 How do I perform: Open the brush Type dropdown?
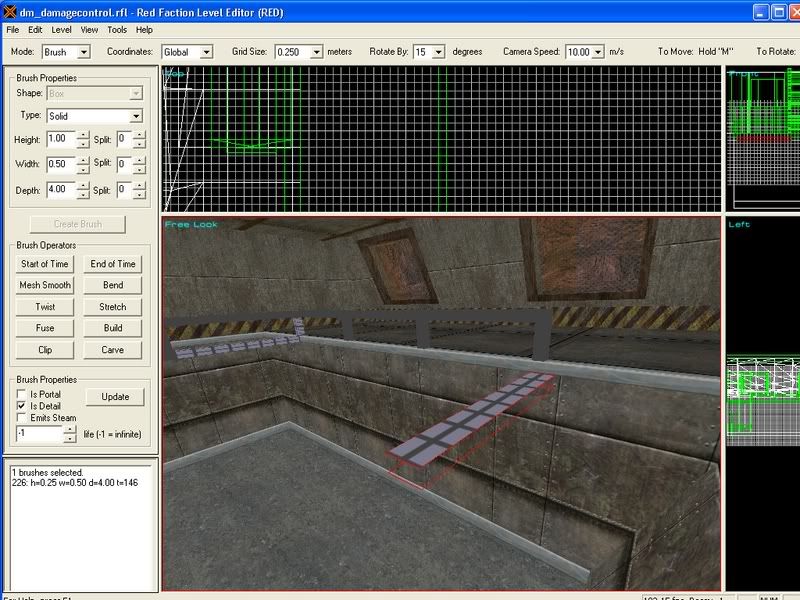click(x=94, y=116)
